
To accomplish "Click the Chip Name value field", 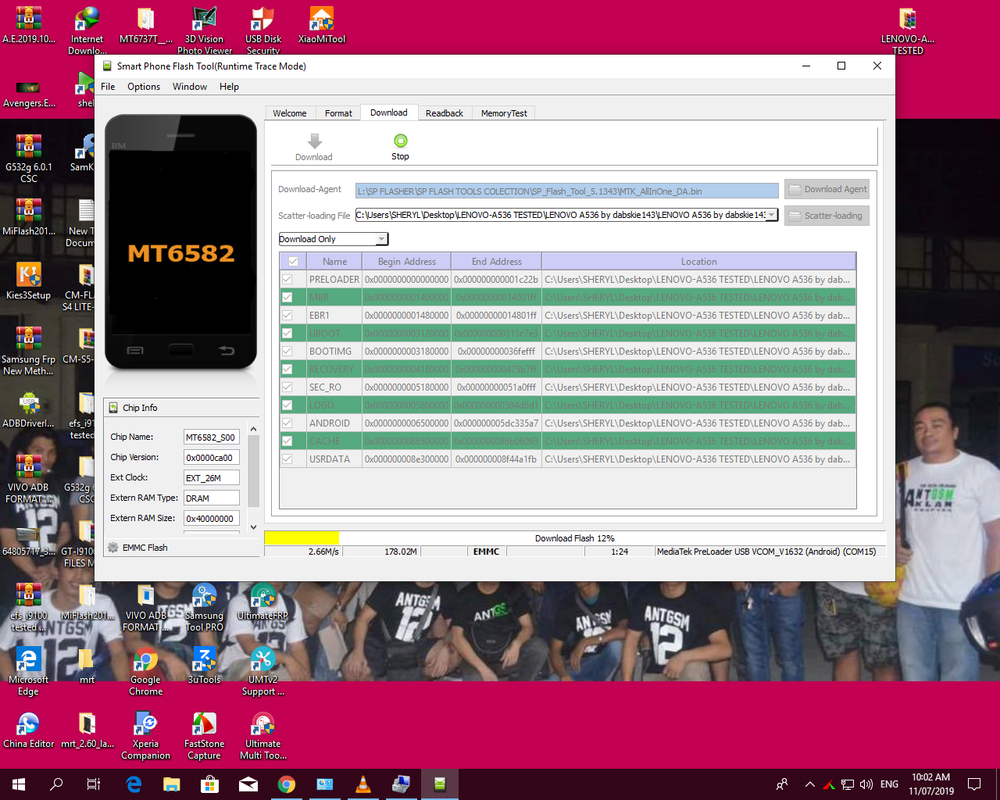I will pos(211,437).
